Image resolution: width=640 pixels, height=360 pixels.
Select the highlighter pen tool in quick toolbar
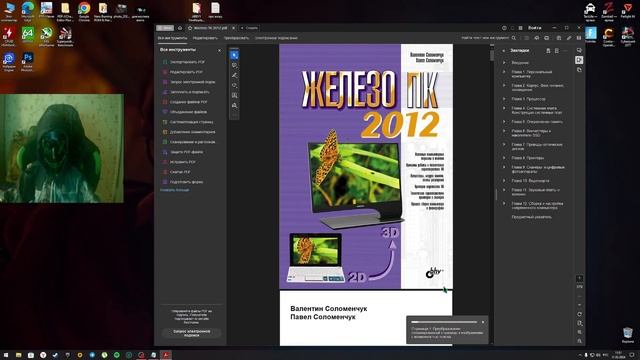[234, 75]
